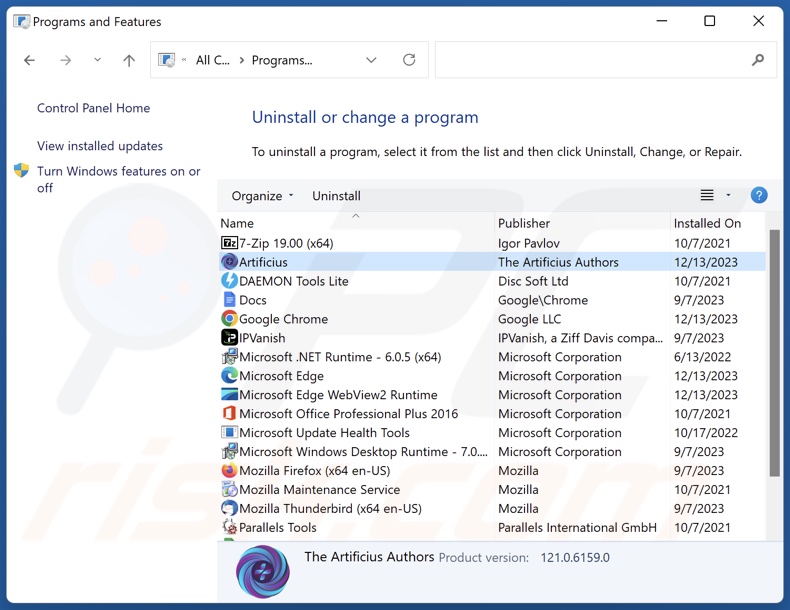Image resolution: width=790 pixels, height=610 pixels.
Task: Click the large Artificius logo in details pane
Action: click(x=262, y=572)
